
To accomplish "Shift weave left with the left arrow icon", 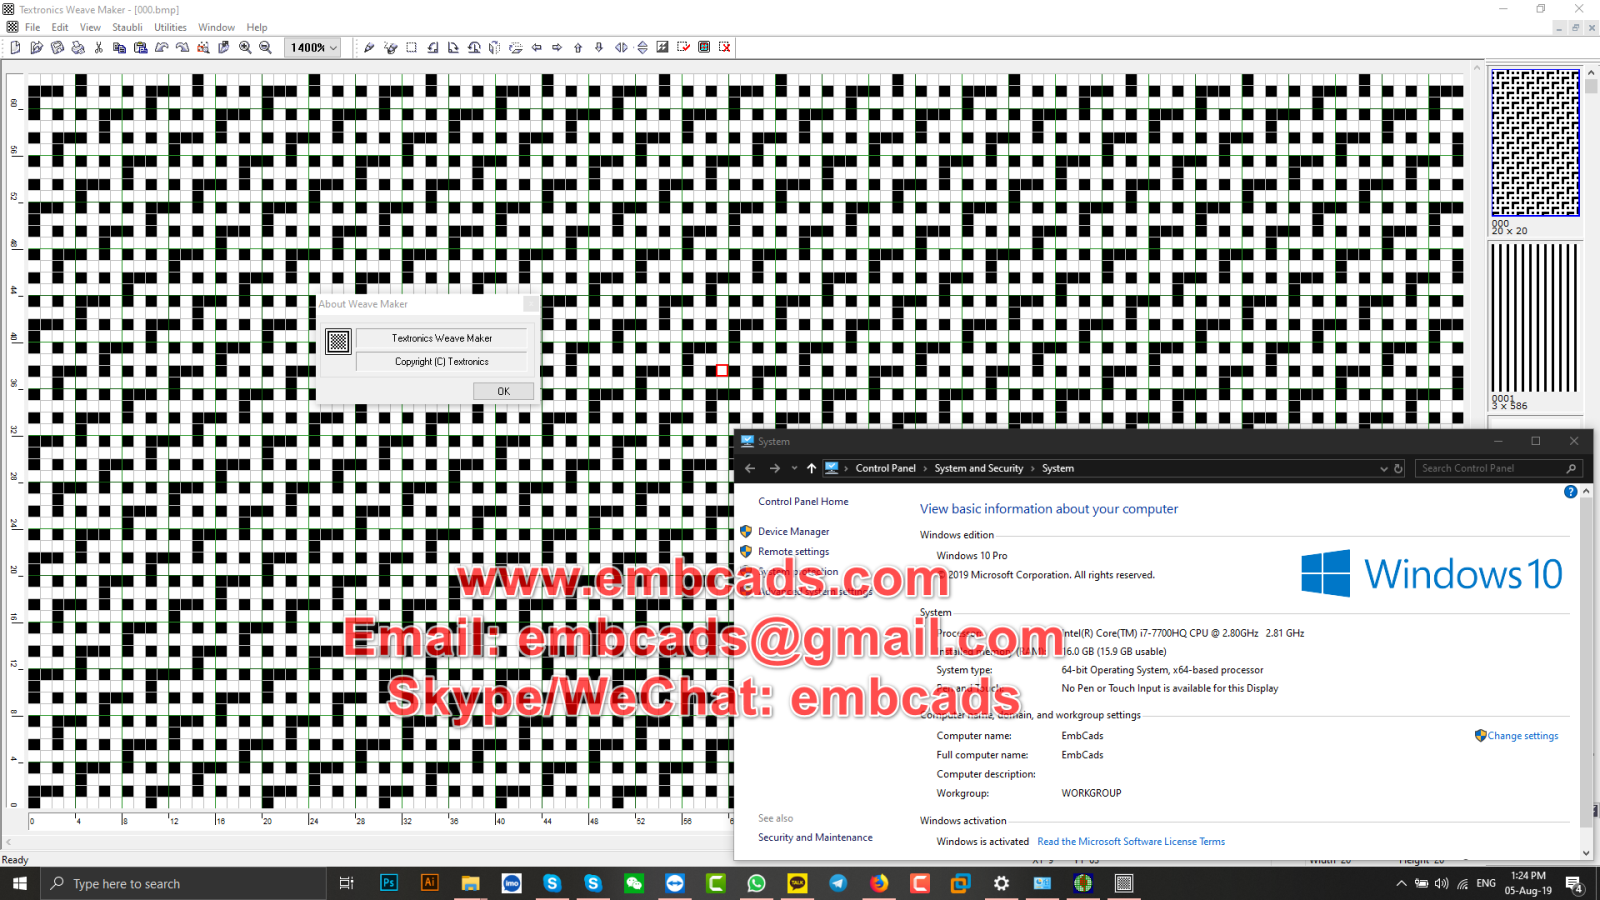I will point(537,47).
